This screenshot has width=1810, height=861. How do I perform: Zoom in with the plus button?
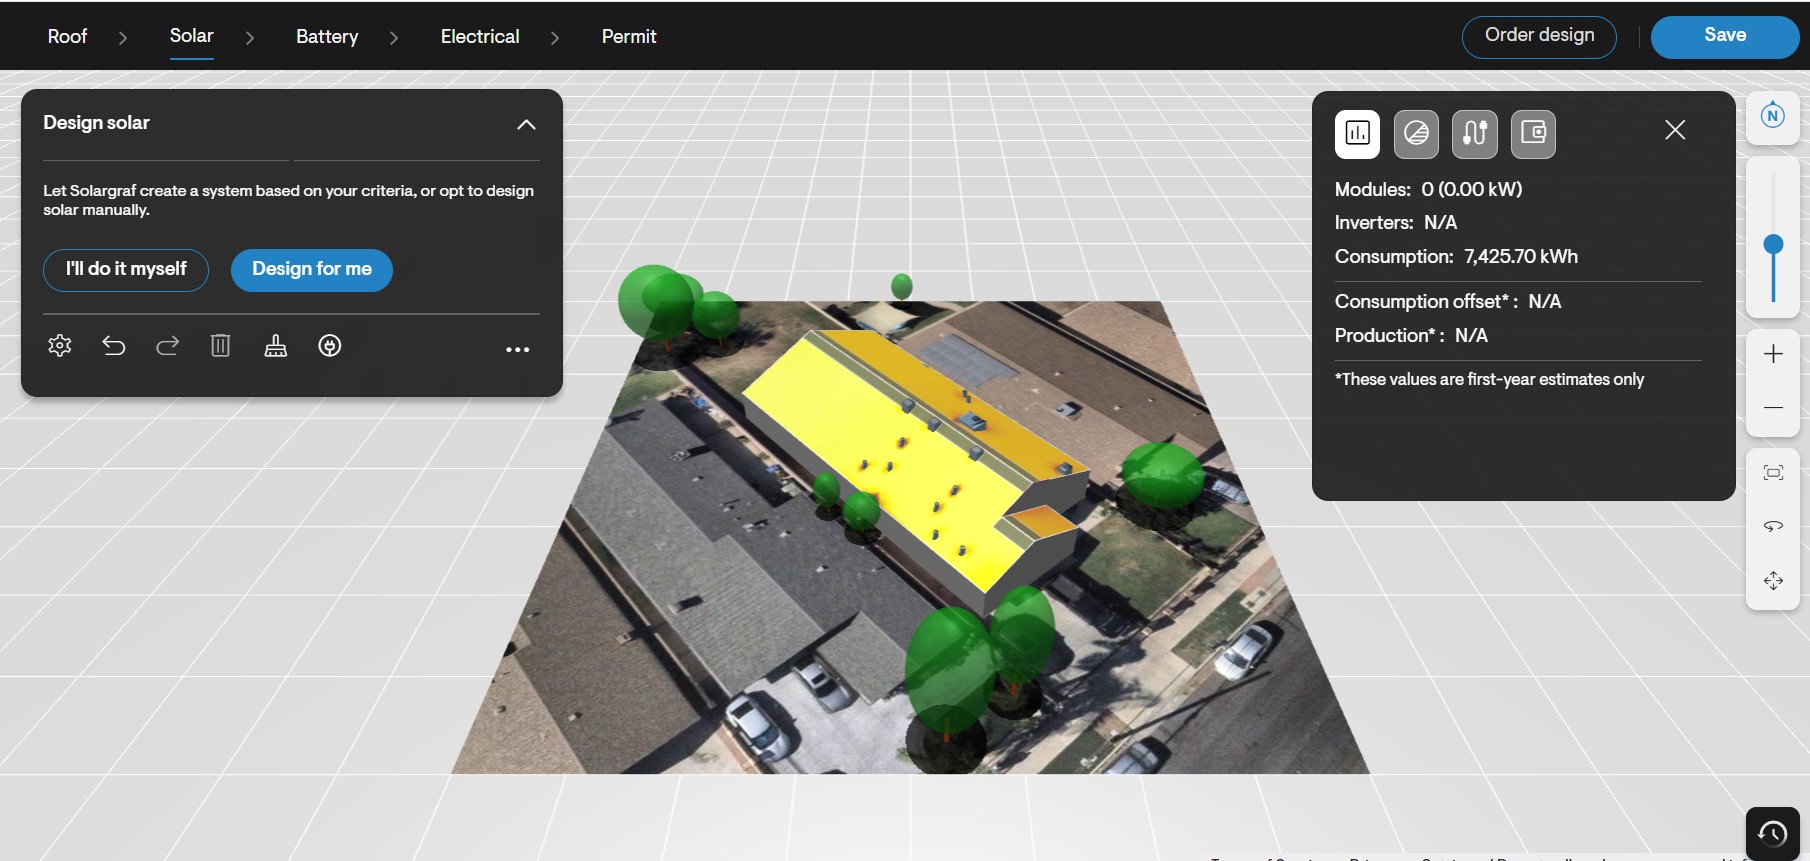point(1773,354)
